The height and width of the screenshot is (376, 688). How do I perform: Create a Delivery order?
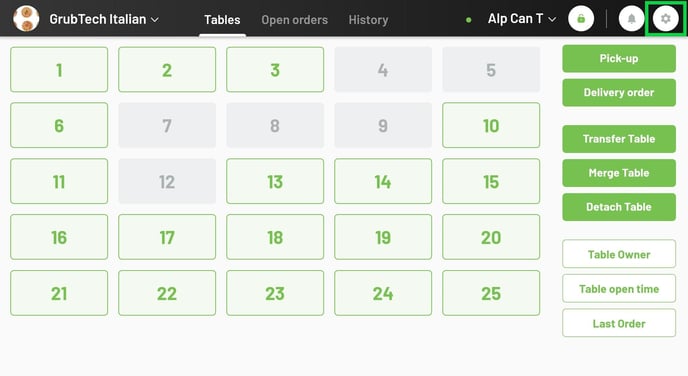pos(619,93)
